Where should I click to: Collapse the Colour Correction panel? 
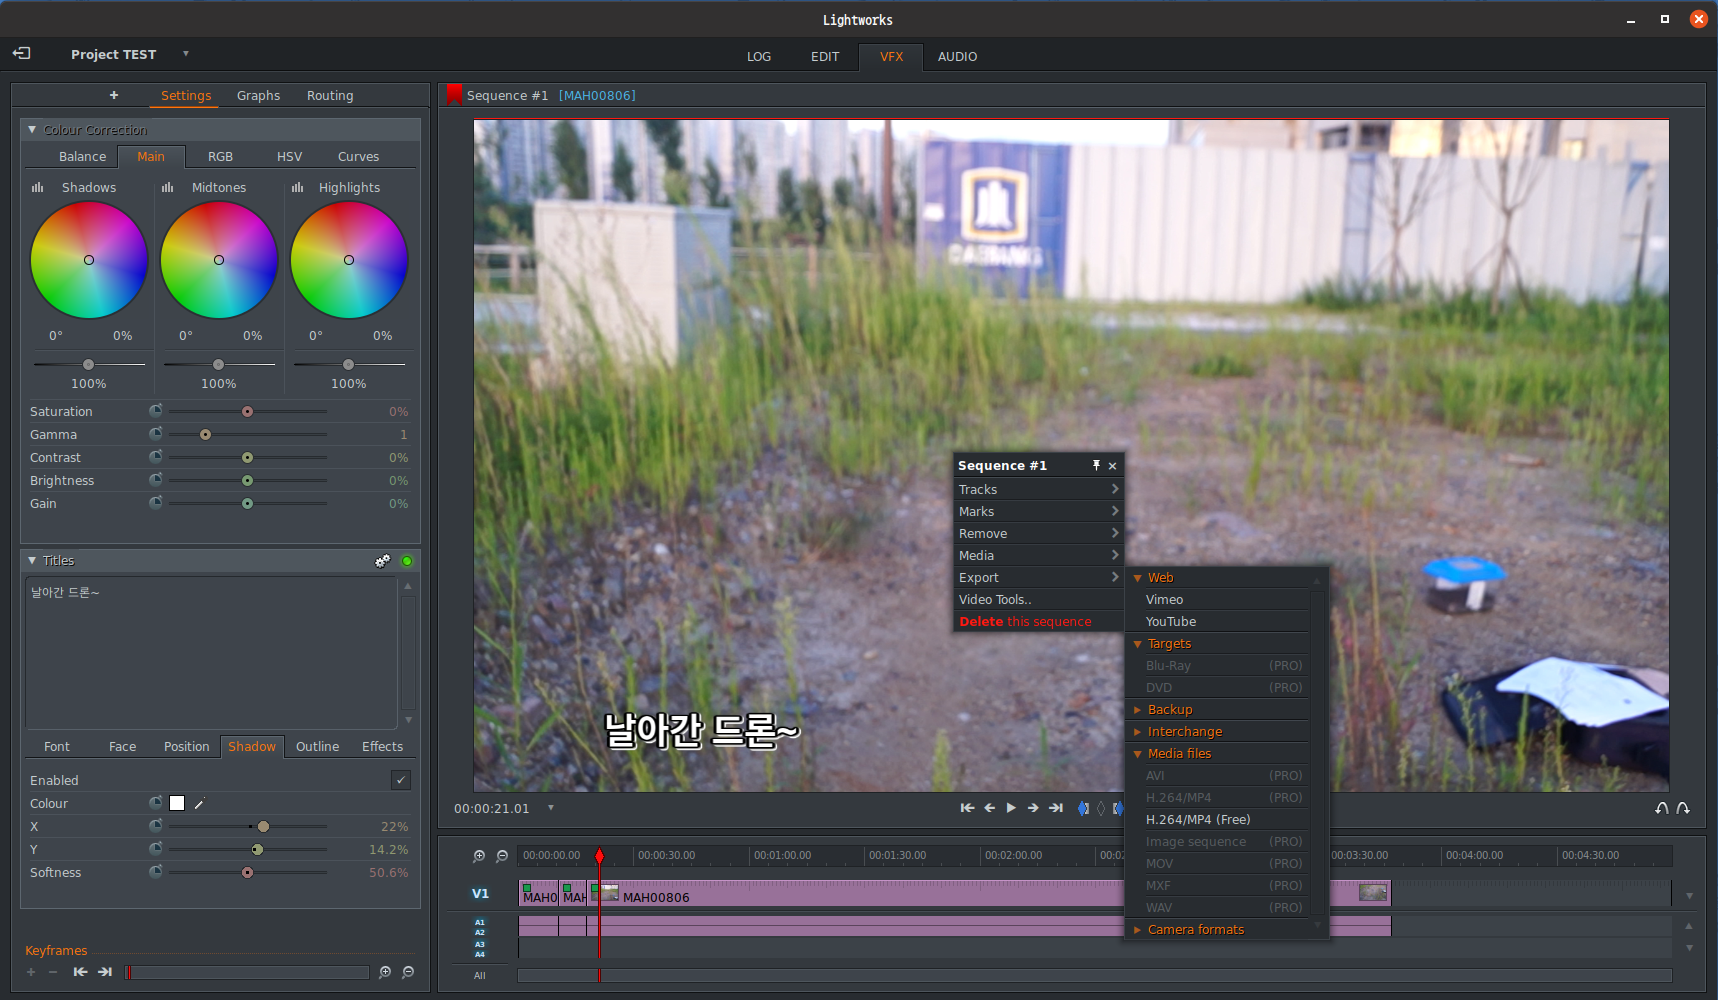coord(32,130)
